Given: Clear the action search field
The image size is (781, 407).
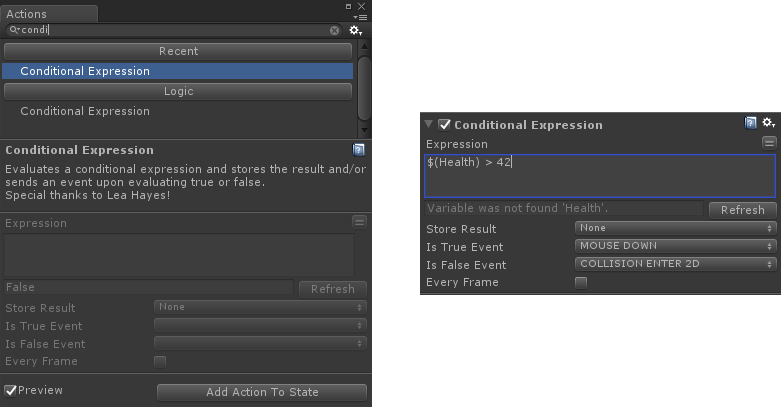Looking at the screenshot, I should tap(334, 30).
